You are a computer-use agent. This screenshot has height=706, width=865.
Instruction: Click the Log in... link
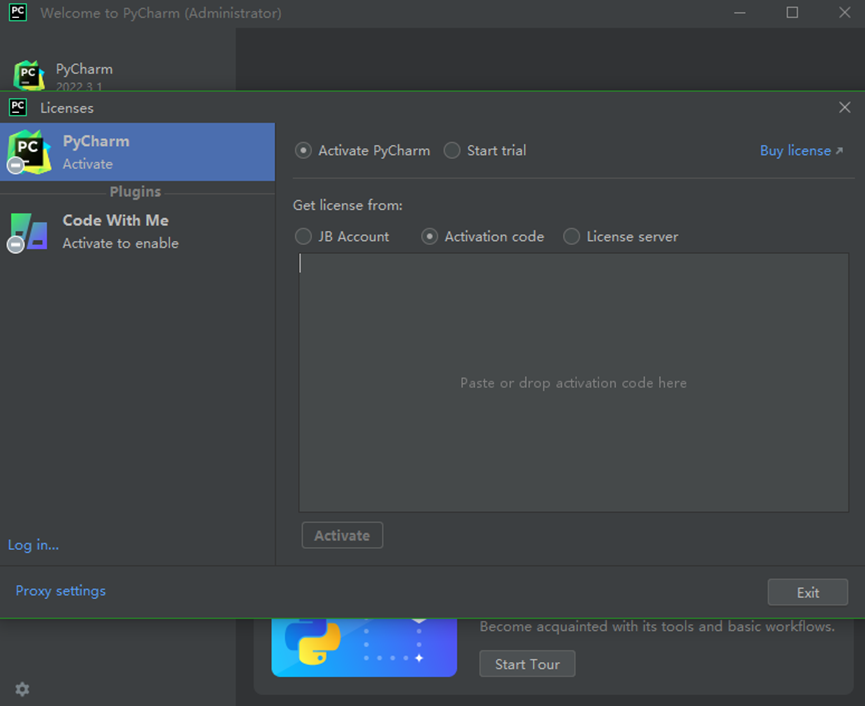pos(33,545)
